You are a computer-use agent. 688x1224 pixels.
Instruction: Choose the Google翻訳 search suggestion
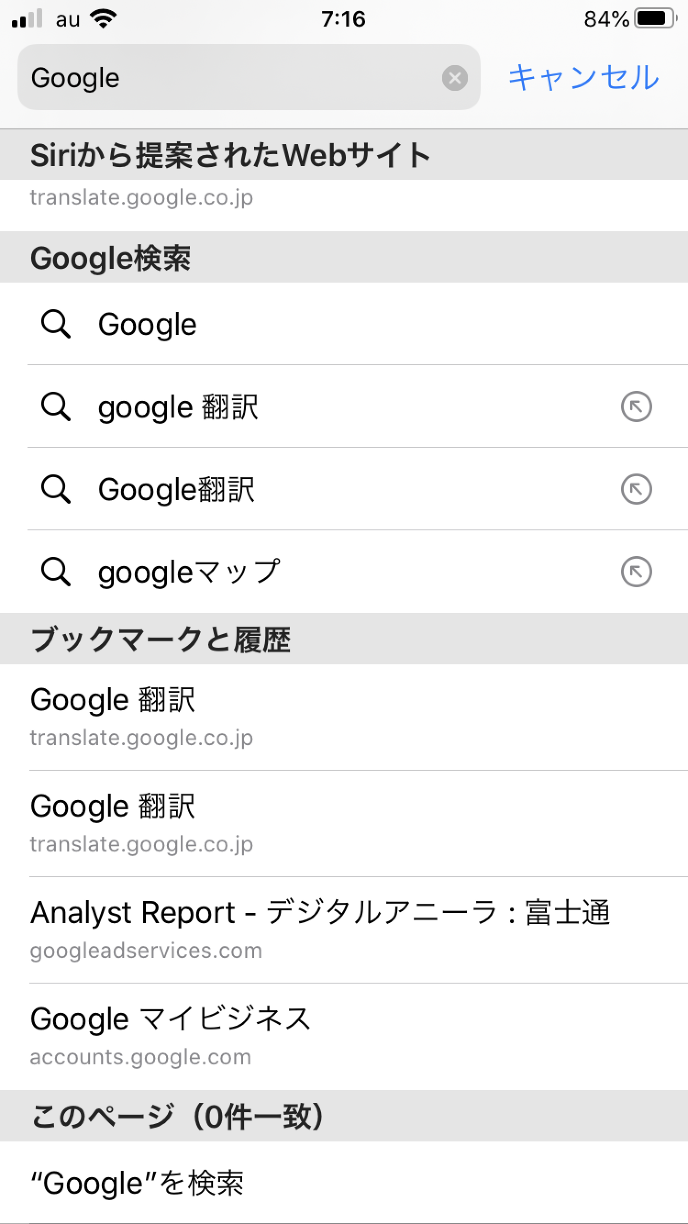point(176,489)
